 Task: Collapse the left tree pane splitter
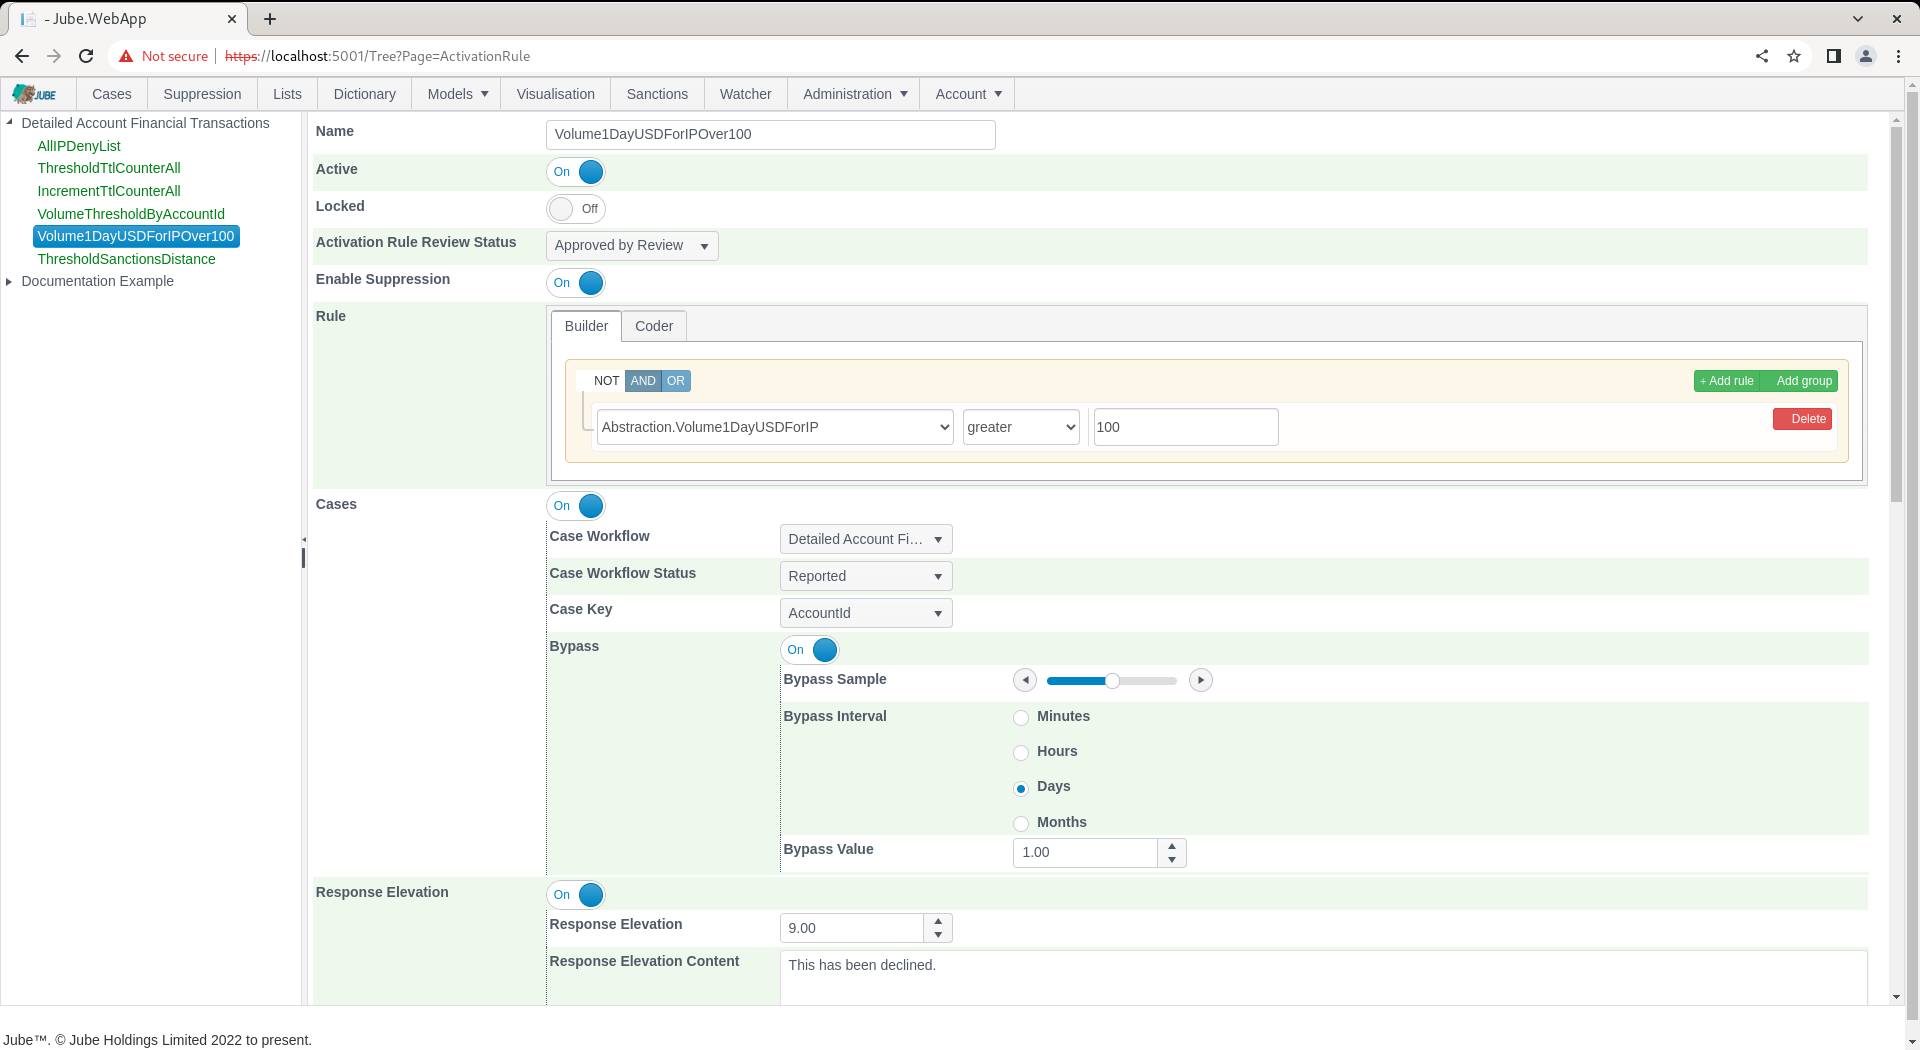304,540
